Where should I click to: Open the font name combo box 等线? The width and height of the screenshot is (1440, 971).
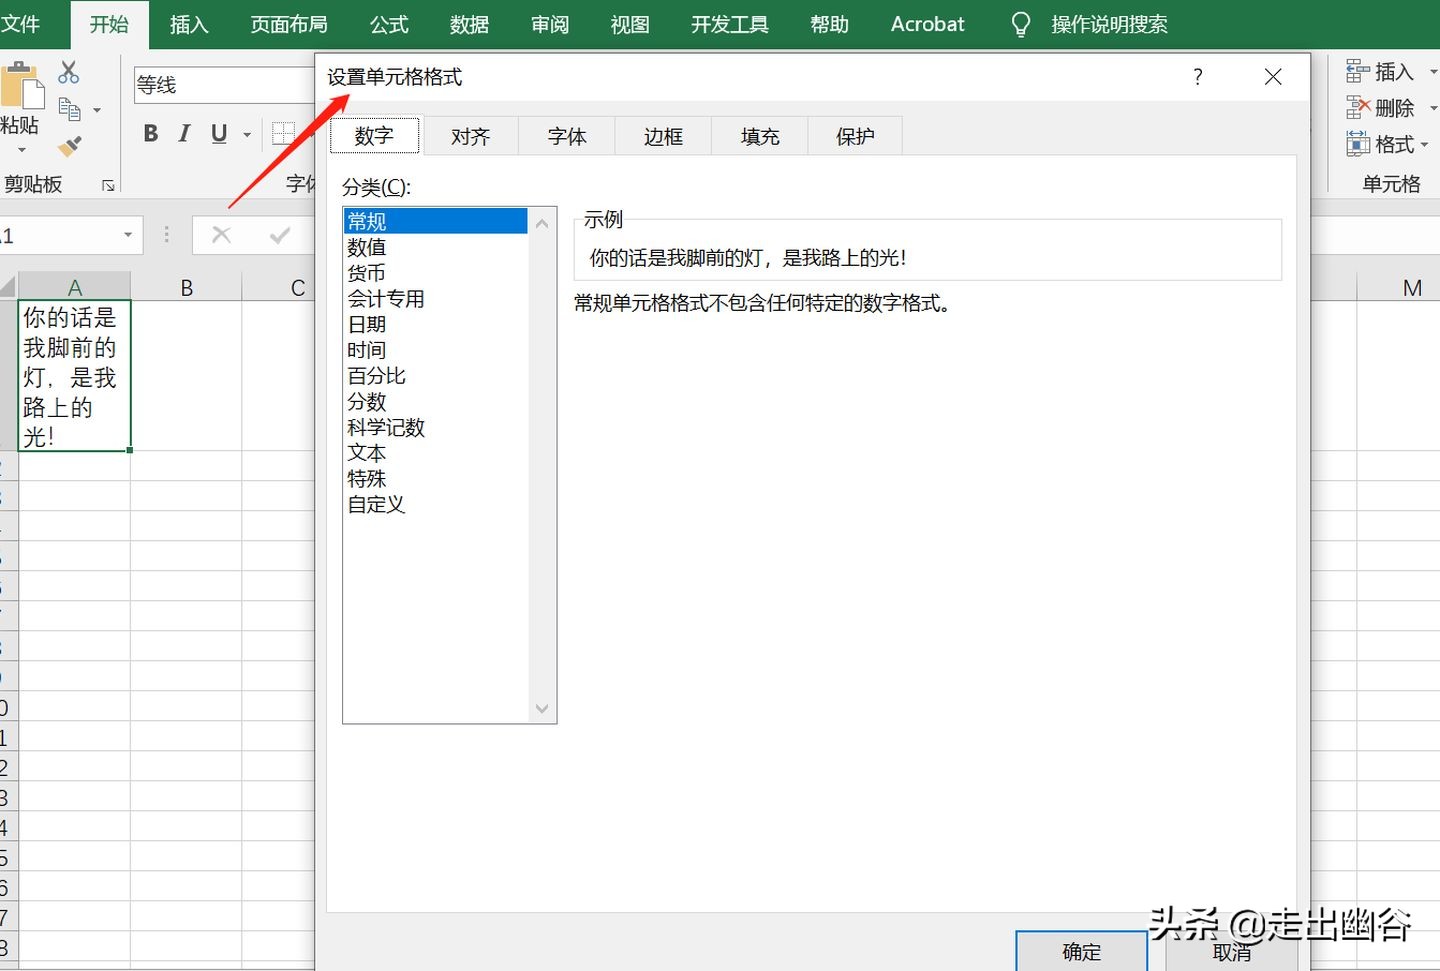pyautogui.click(x=225, y=85)
